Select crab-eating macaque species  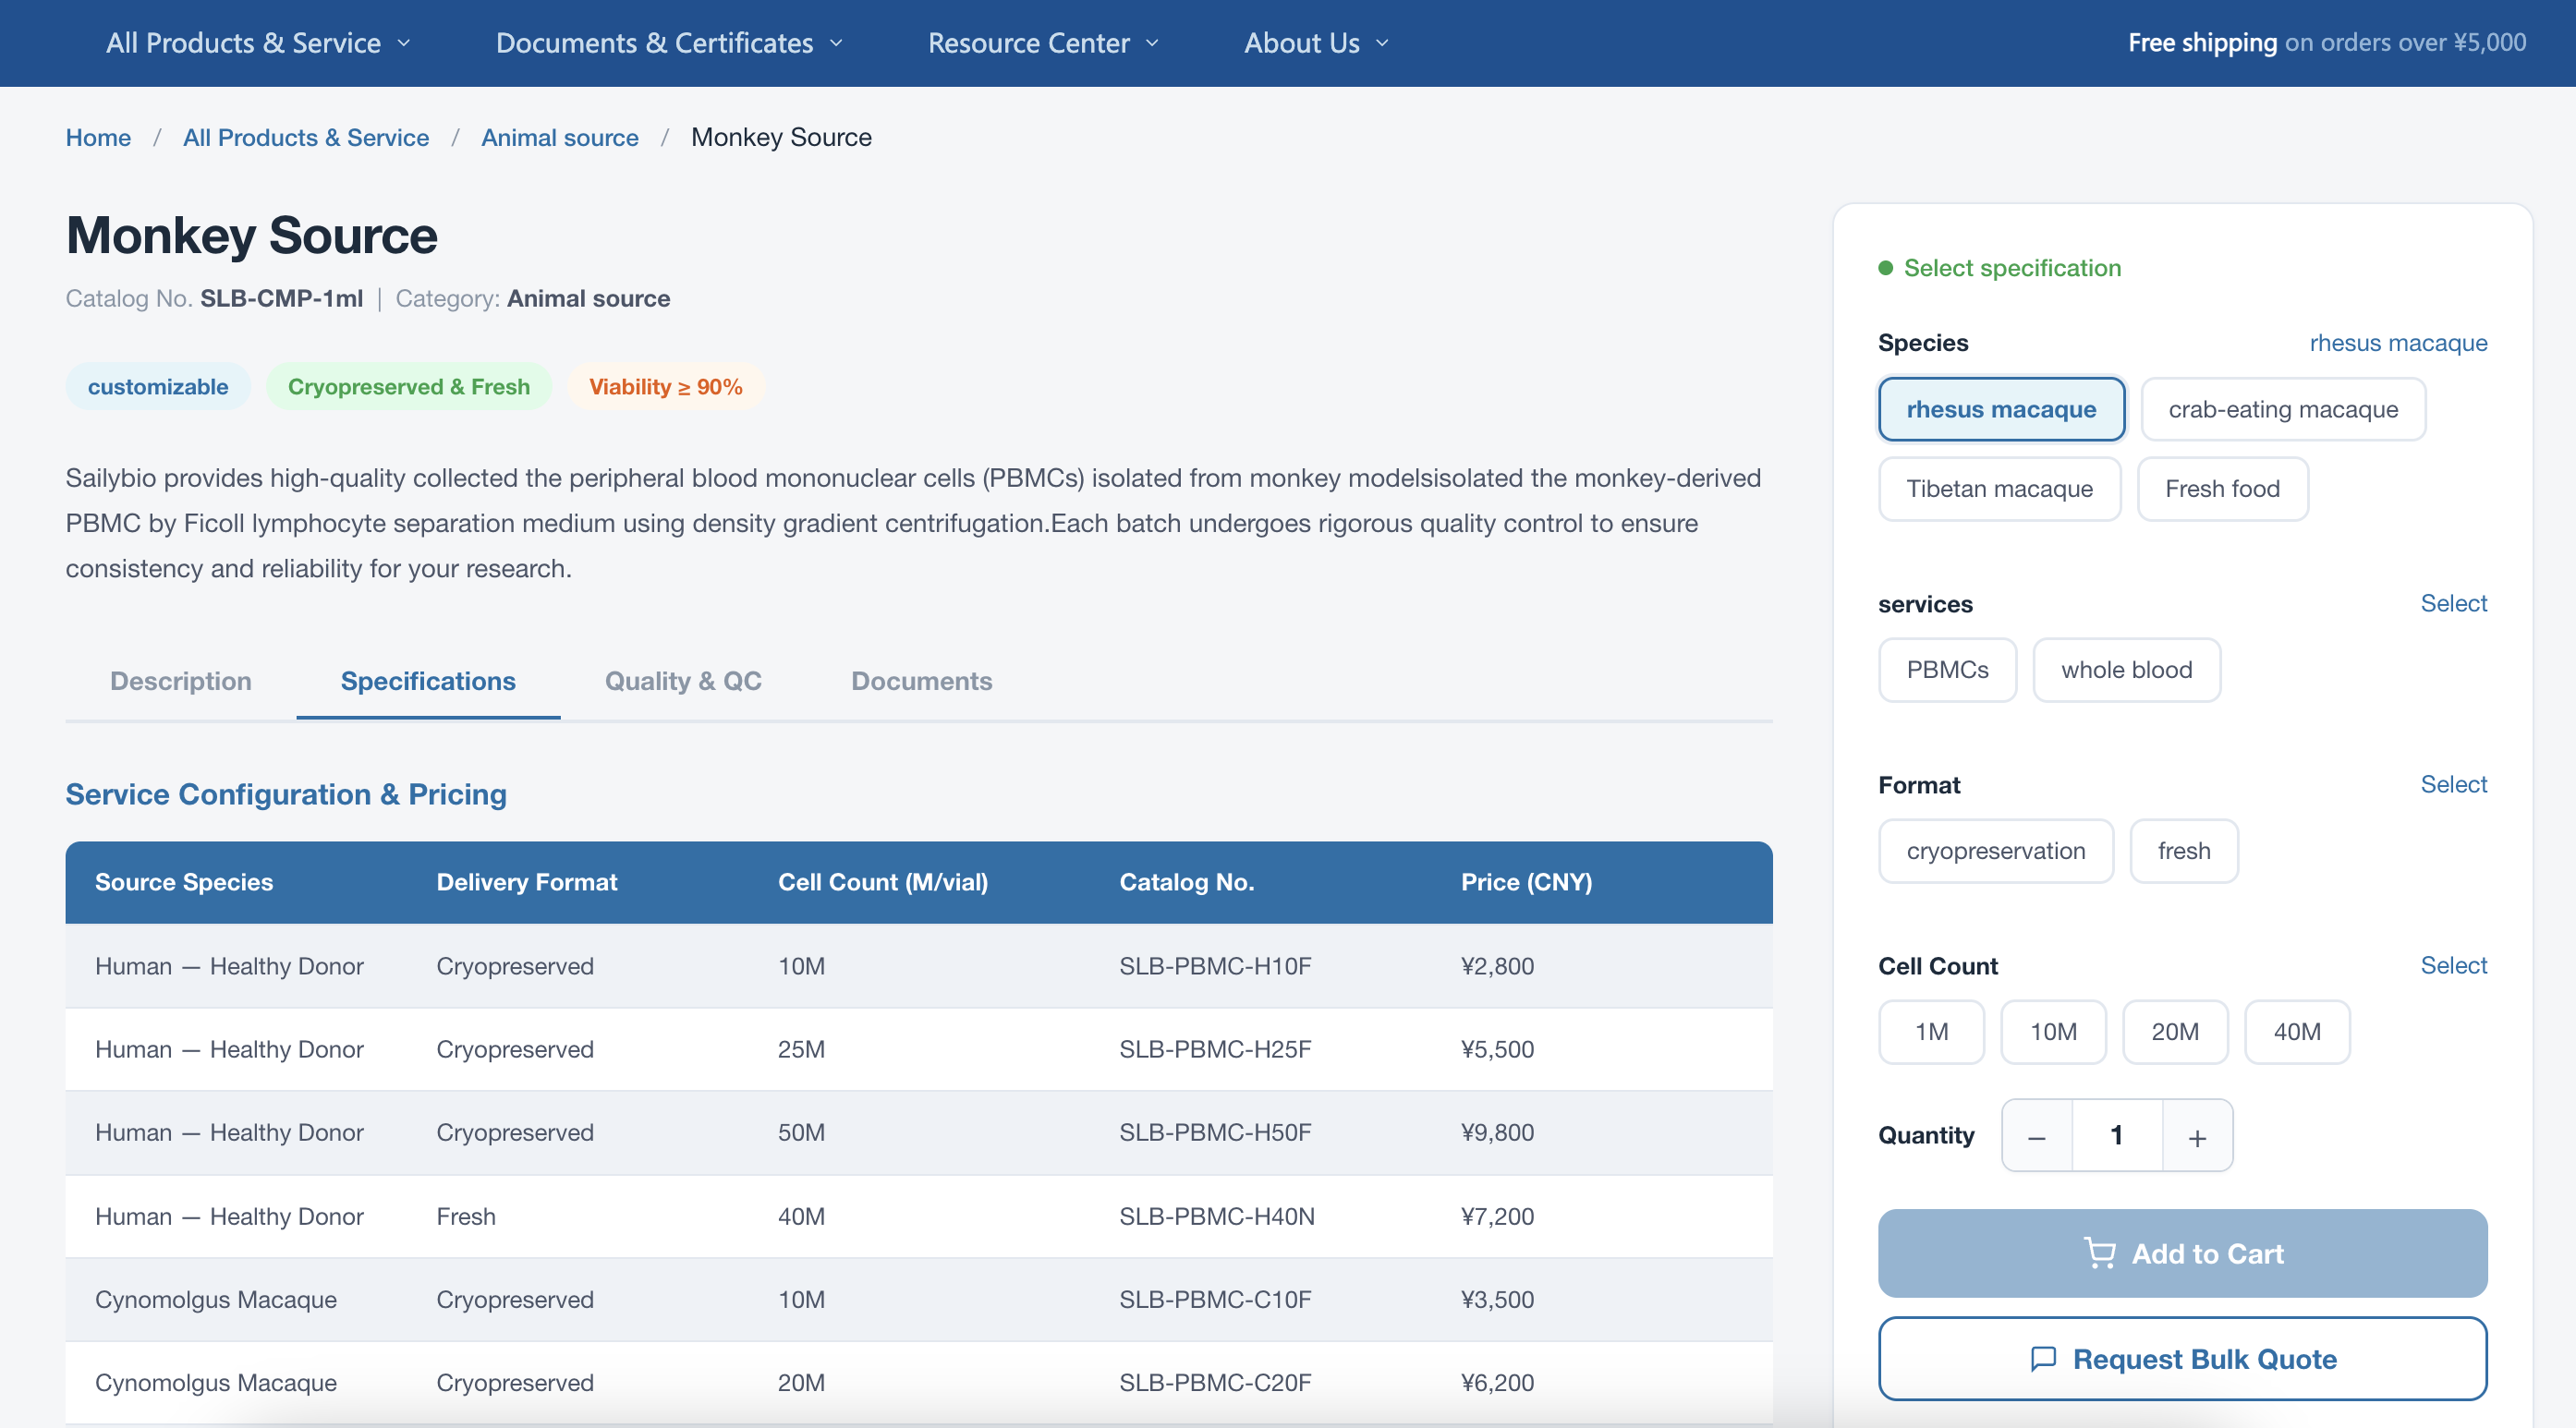pos(2283,409)
